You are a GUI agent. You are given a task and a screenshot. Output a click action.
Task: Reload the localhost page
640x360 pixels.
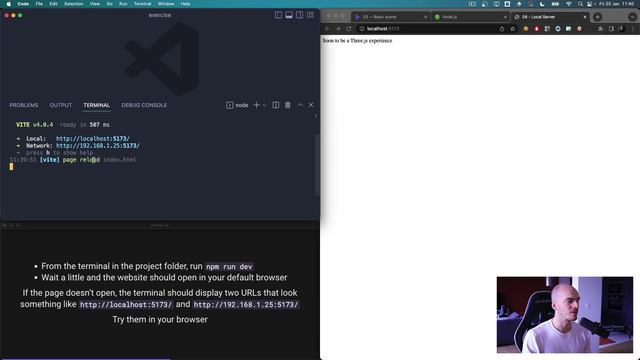(x=349, y=29)
